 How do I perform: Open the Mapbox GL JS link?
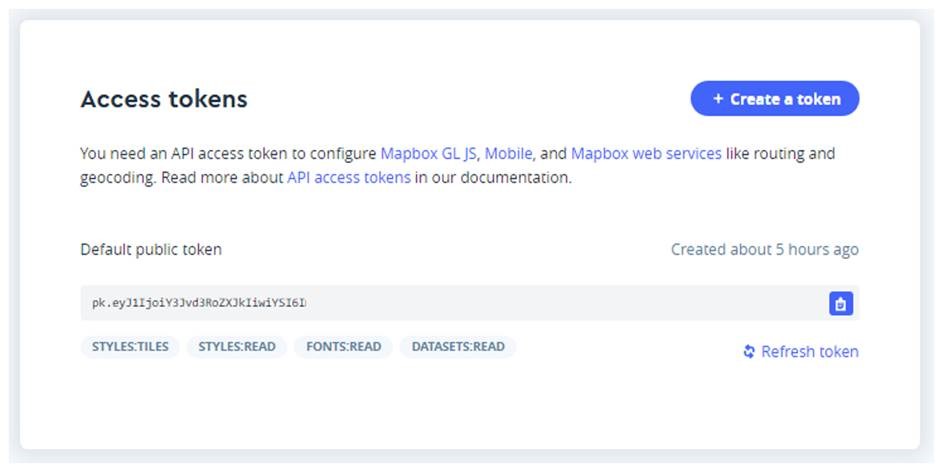428,154
